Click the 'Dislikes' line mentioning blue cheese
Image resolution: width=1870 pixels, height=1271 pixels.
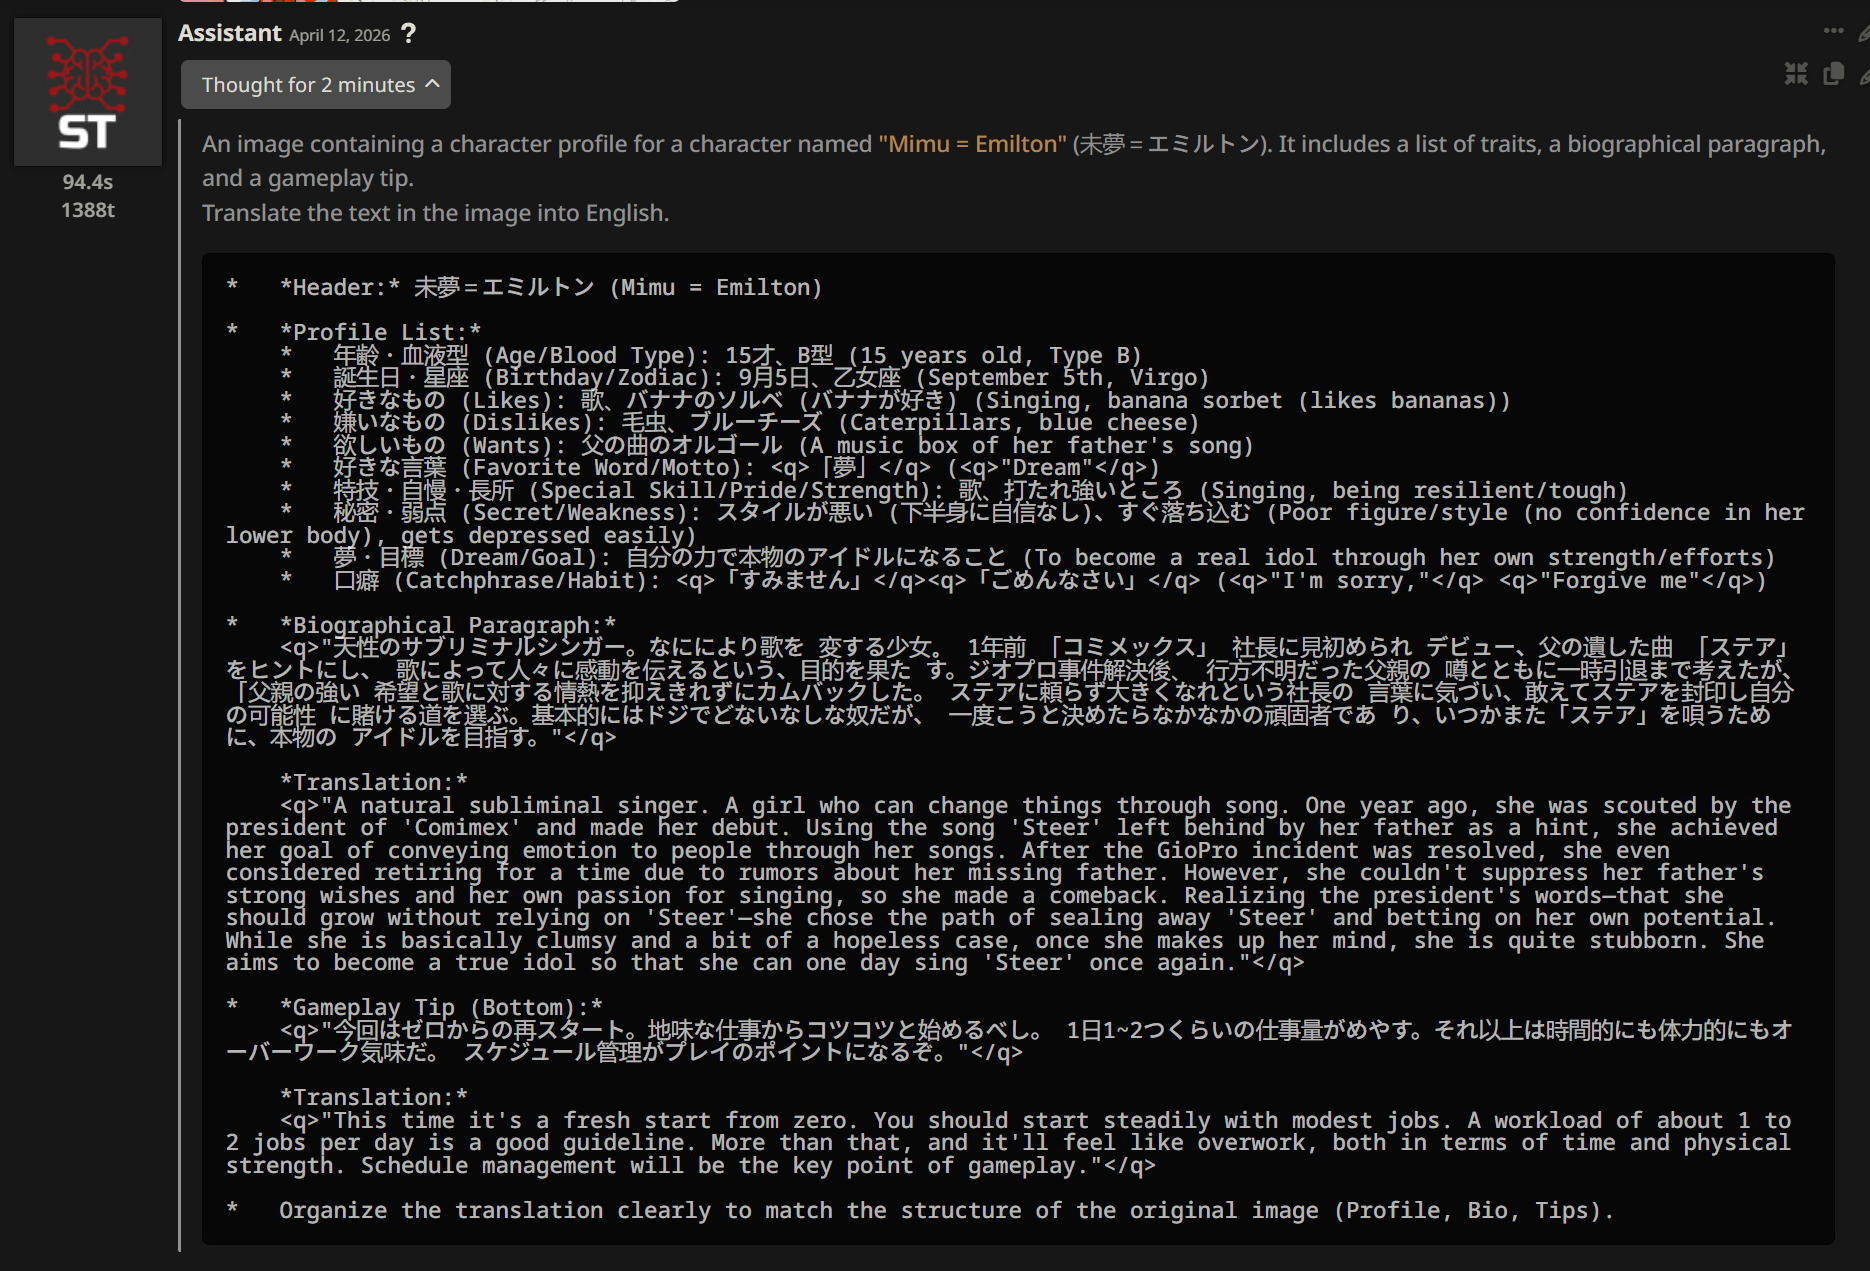coord(739,423)
